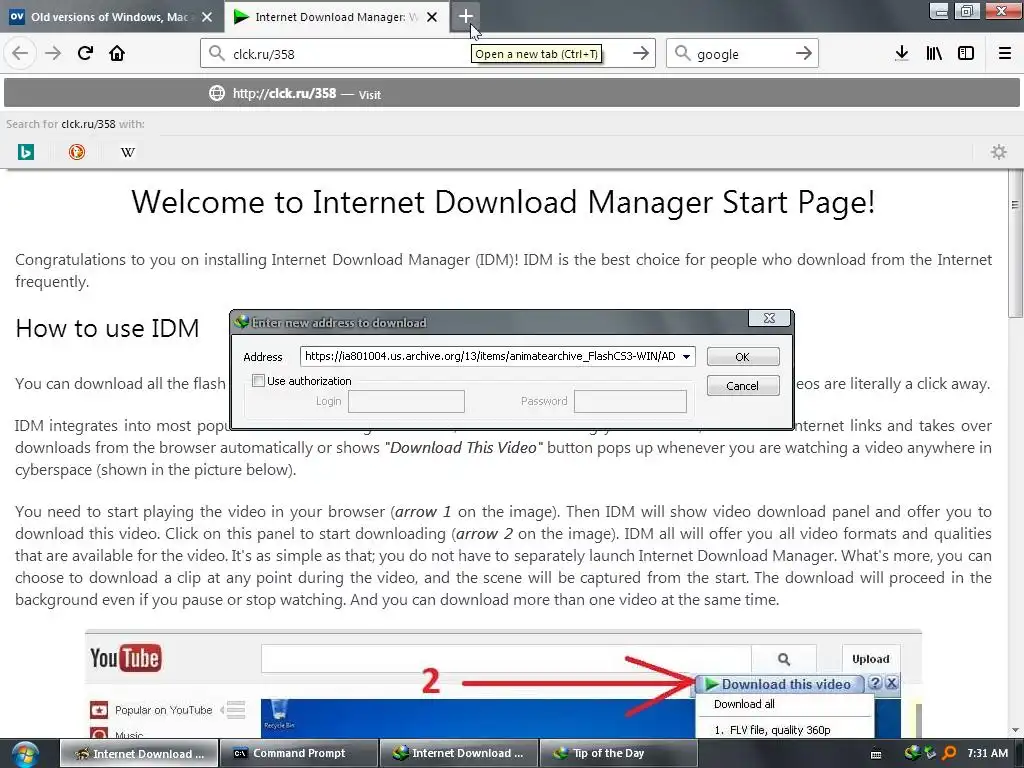Image resolution: width=1024 pixels, height=768 pixels.
Task: Choose Download all in the video menu
Action: 744,704
